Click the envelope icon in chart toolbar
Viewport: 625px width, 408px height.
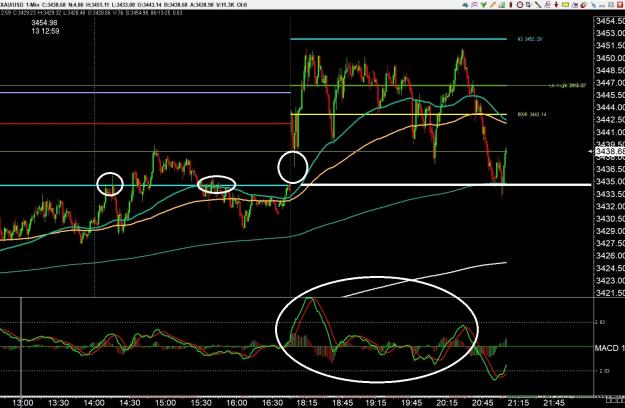(475, 5)
